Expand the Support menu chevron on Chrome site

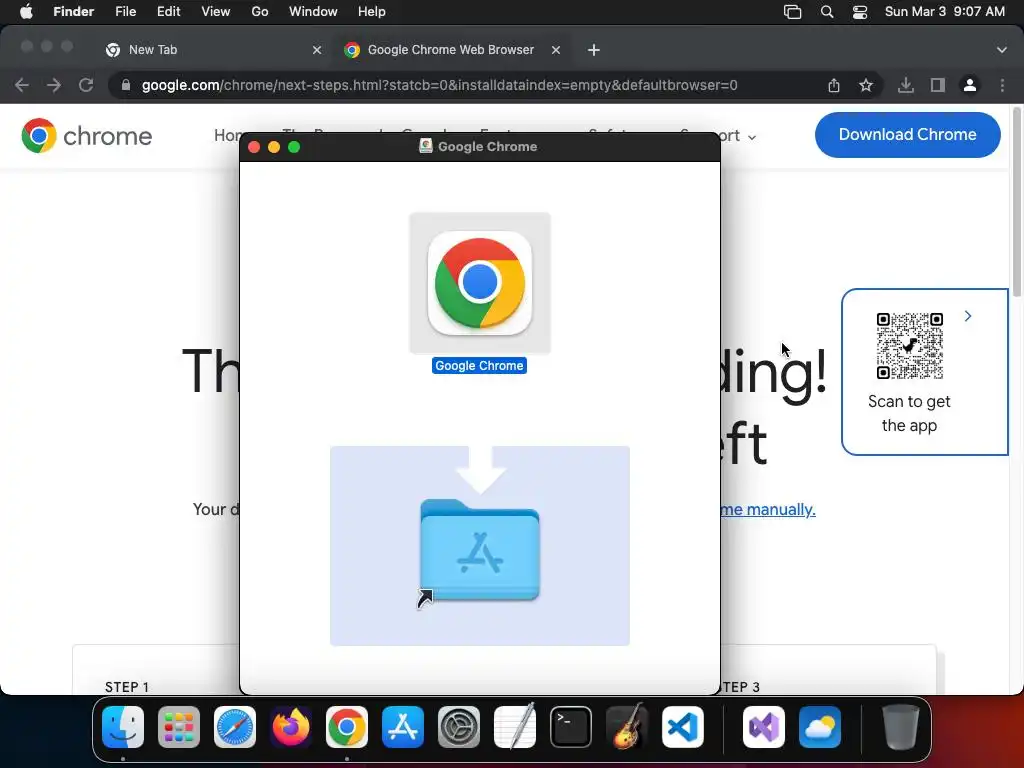pos(752,137)
